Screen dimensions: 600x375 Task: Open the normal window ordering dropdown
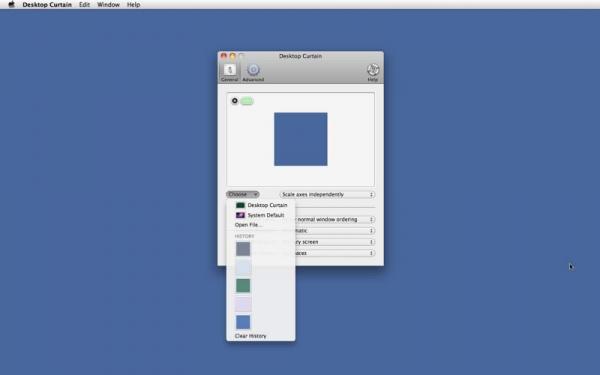(x=334, y=219)
